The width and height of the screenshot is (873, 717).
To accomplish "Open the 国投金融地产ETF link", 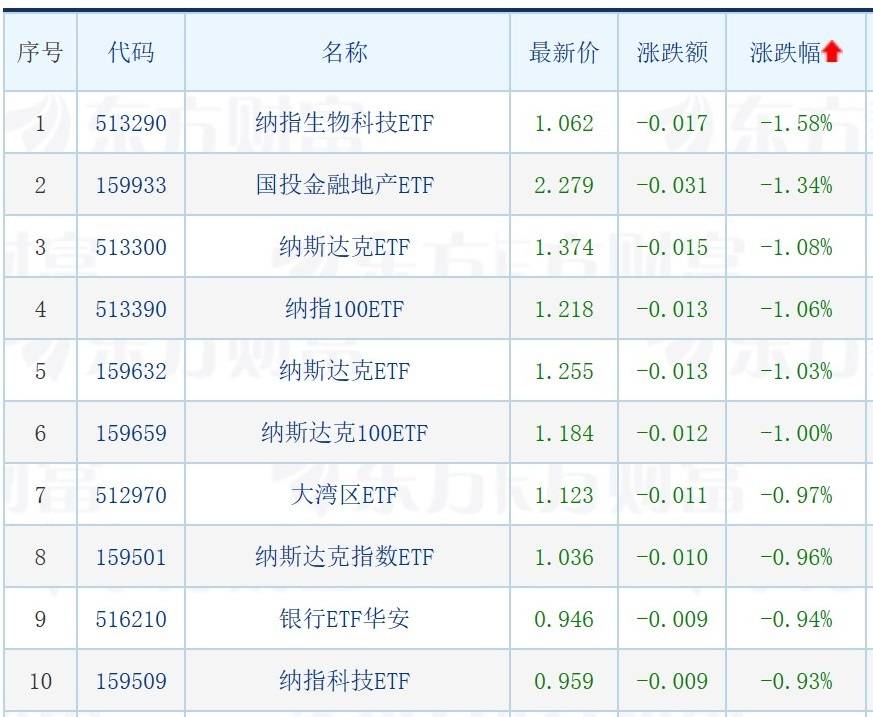I will (x=345, y=186).
